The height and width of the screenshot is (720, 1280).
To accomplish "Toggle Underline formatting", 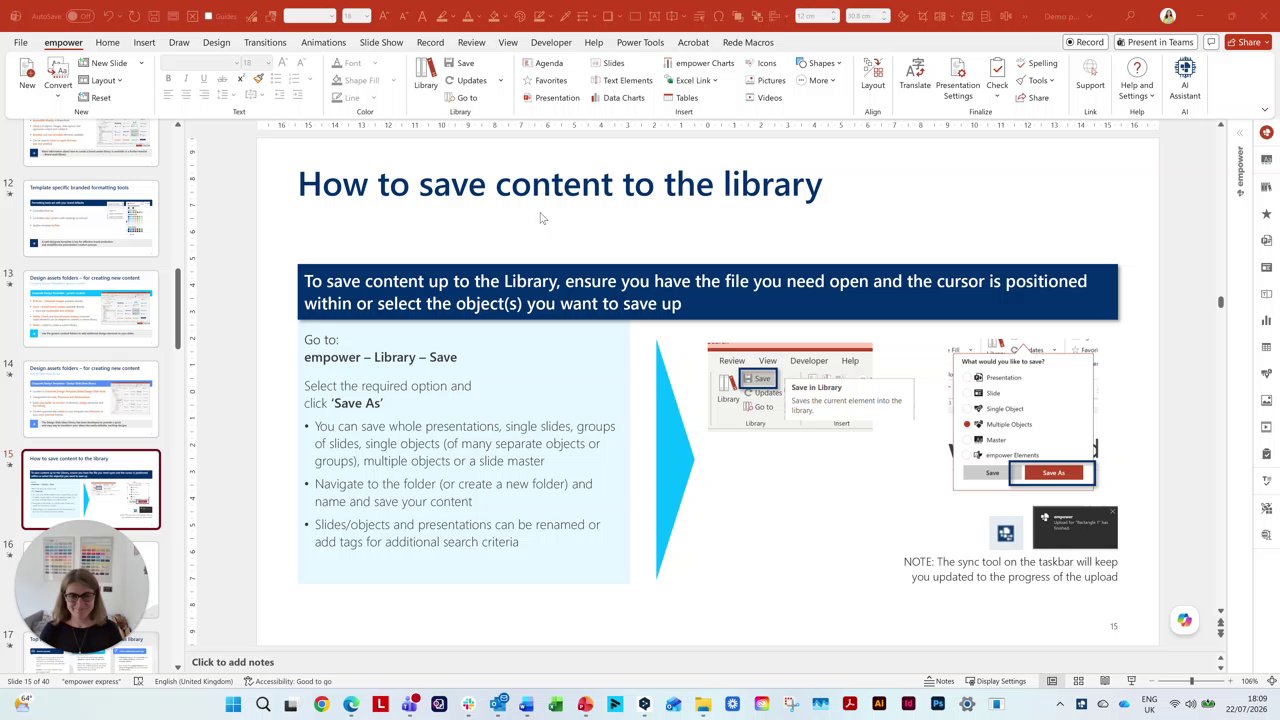I will [203, 79].
